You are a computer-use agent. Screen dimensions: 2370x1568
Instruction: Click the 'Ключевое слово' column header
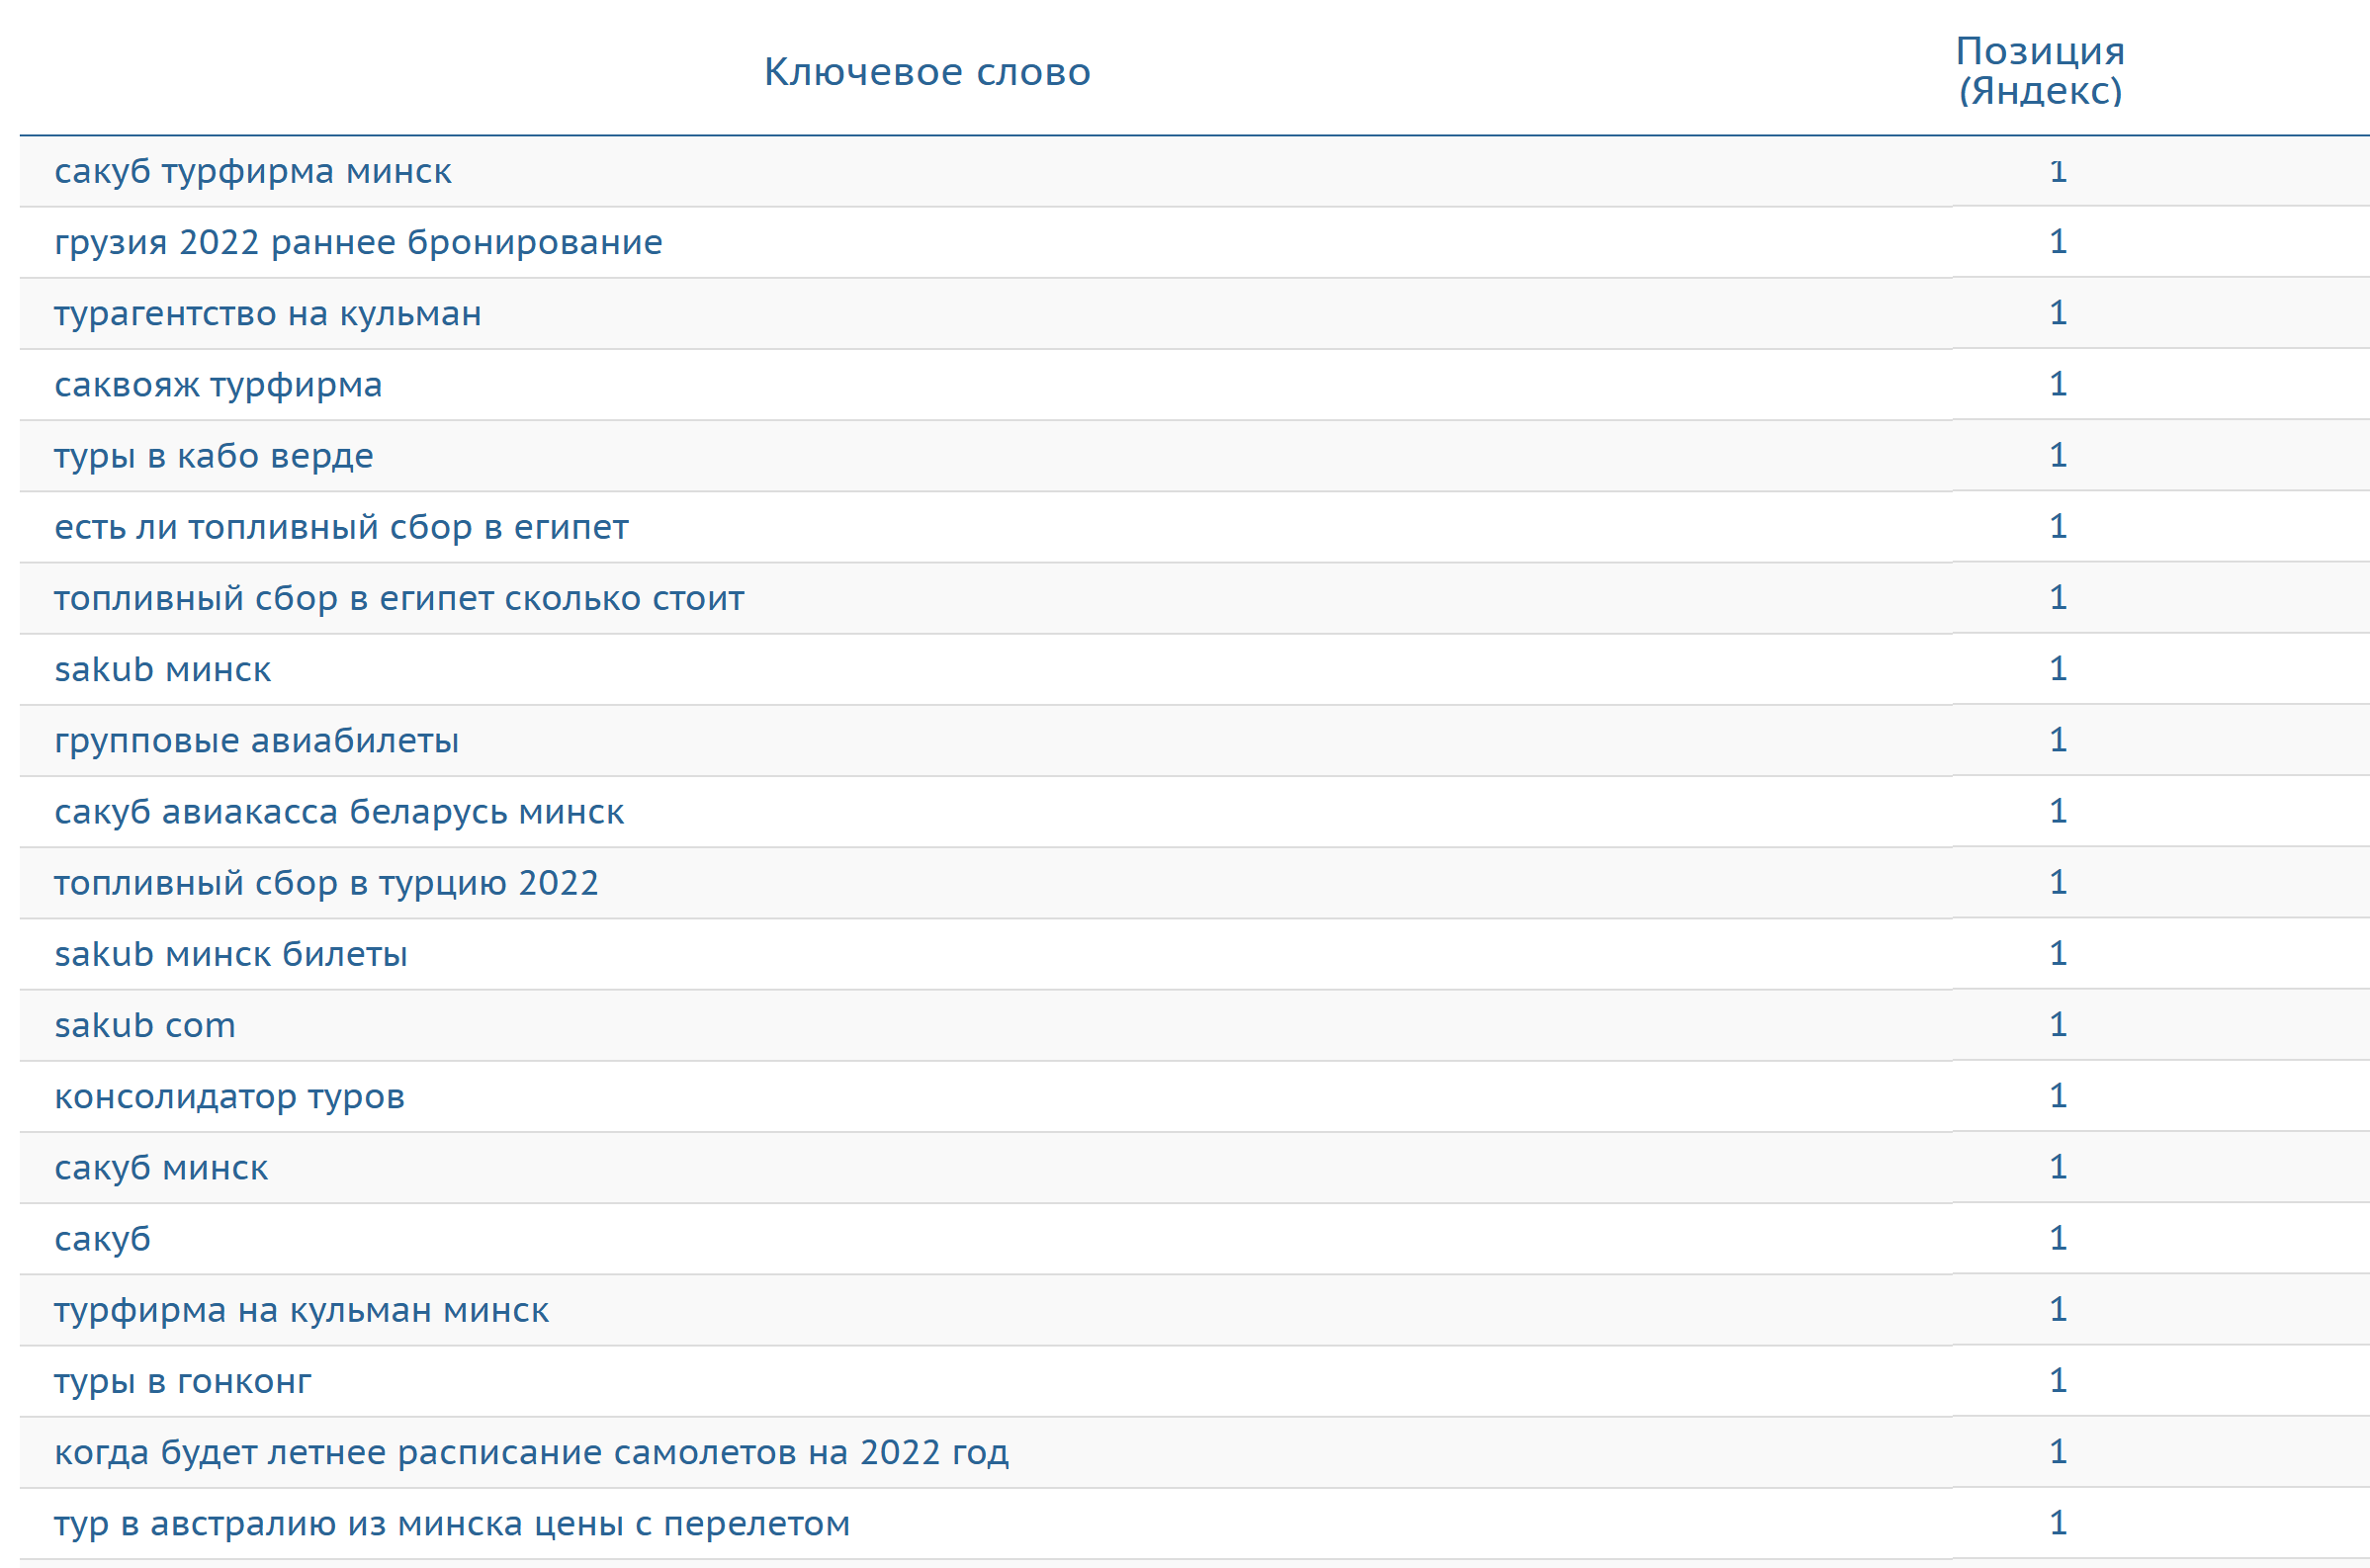pos(927,72)
